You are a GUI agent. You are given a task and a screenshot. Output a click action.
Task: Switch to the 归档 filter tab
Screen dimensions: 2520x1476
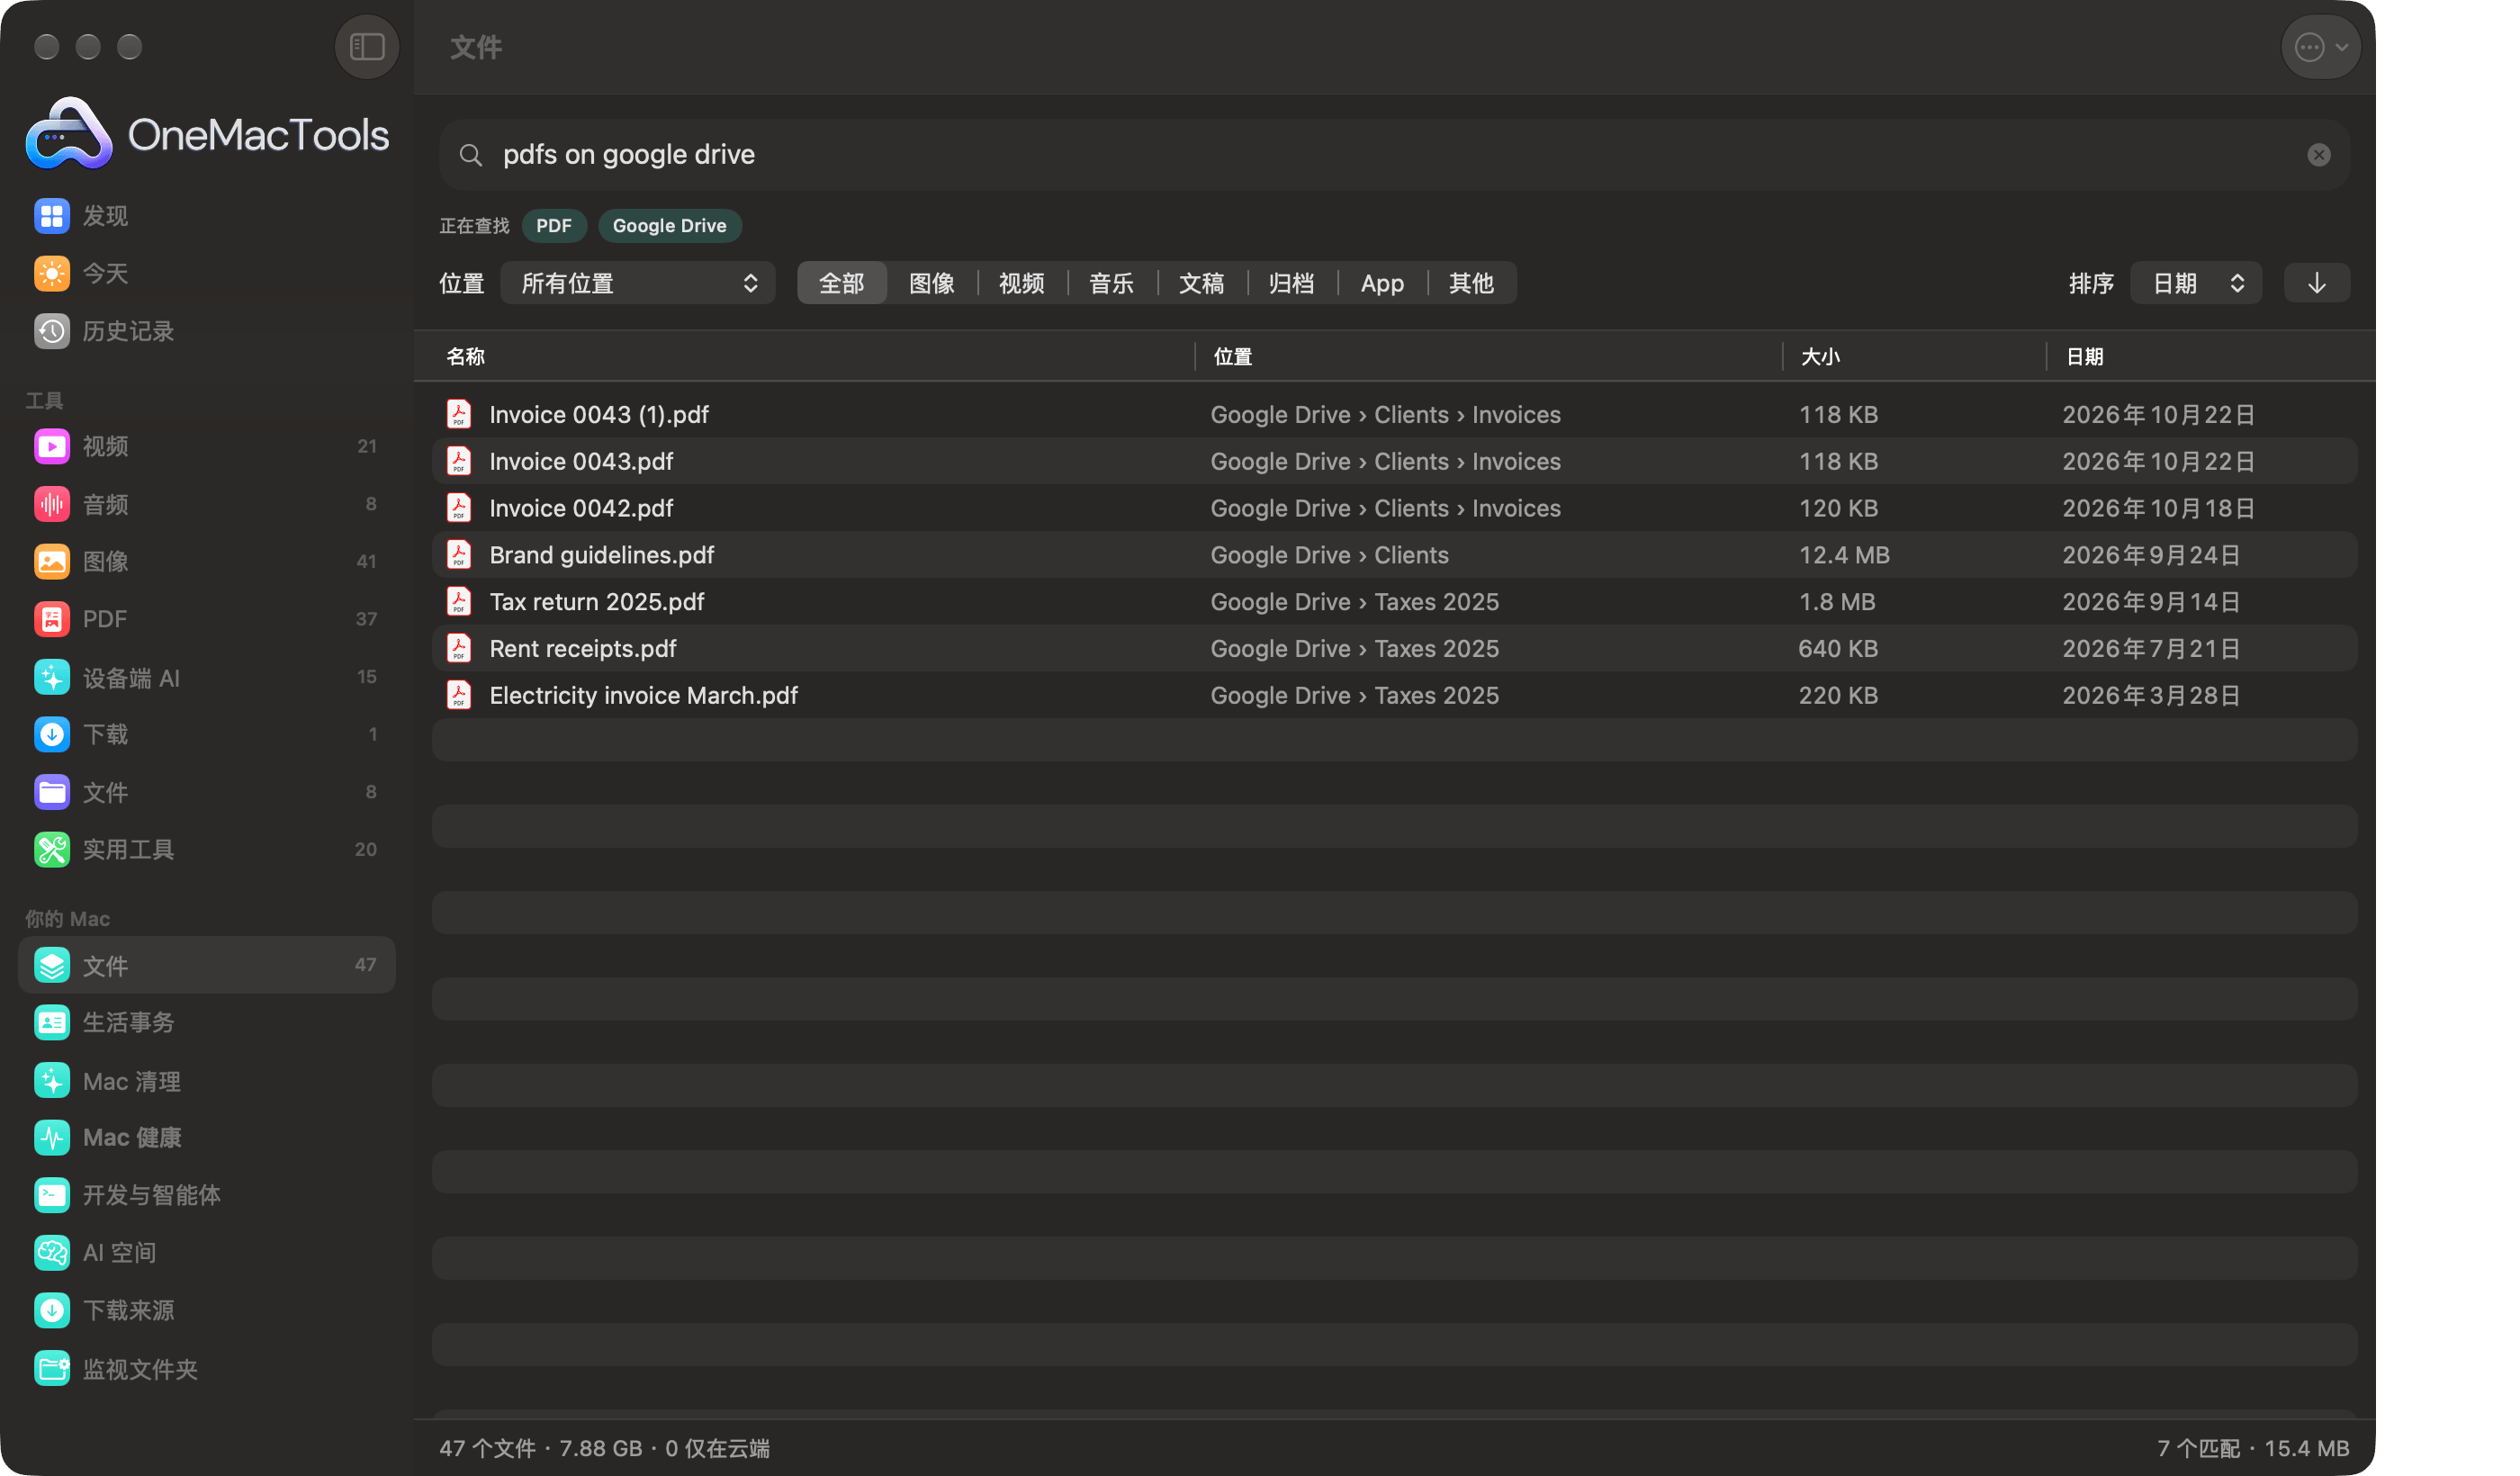point(1291,283)
